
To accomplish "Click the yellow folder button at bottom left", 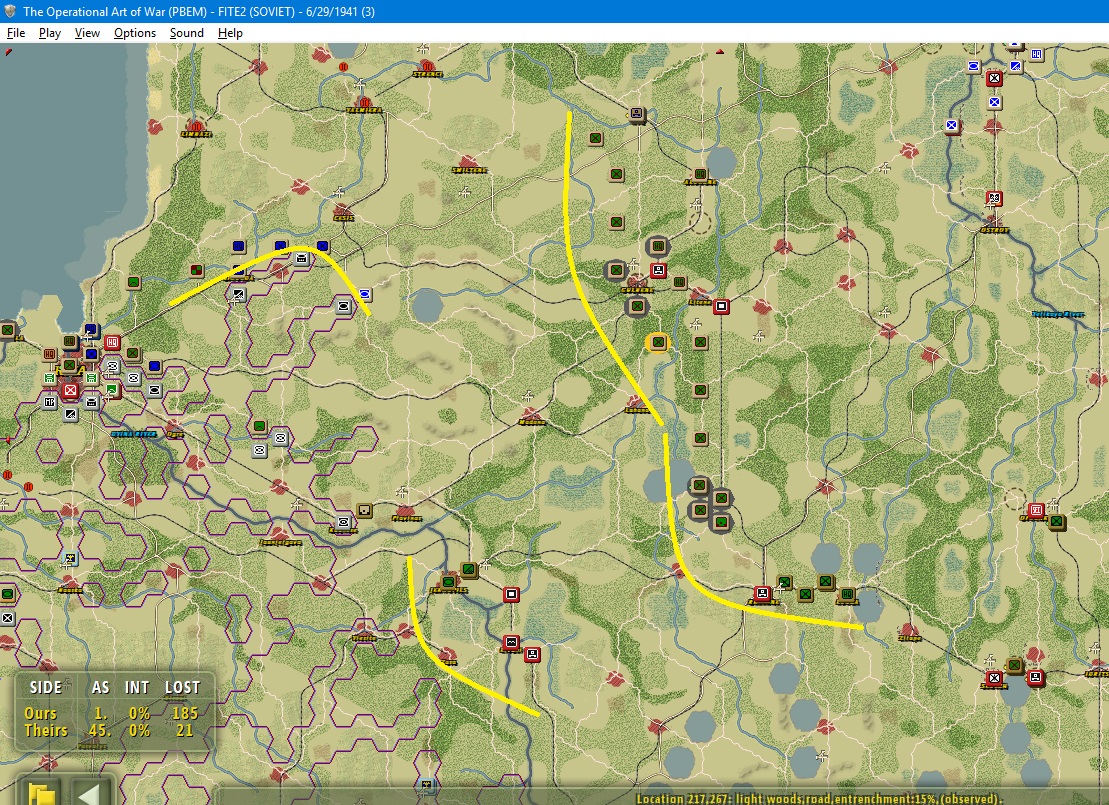I will [x=42, y=792].
